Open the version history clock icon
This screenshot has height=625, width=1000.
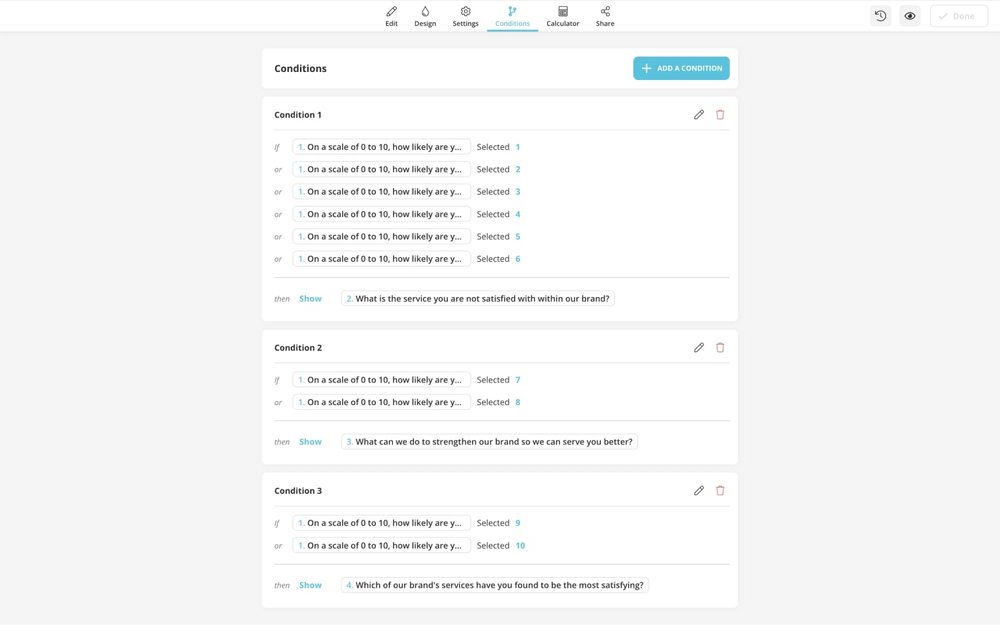pos(880,16)
